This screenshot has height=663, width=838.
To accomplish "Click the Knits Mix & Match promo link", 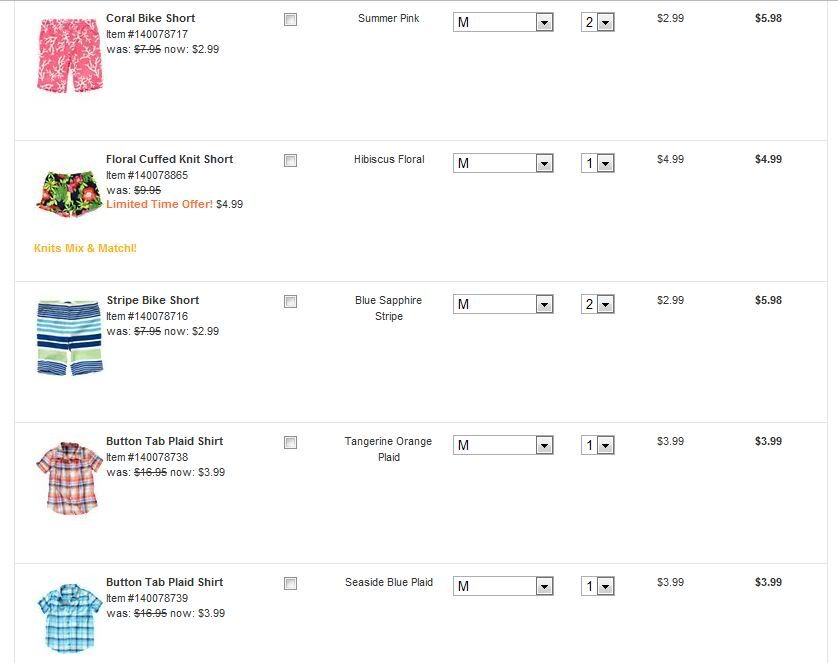I will pos(85,248).
